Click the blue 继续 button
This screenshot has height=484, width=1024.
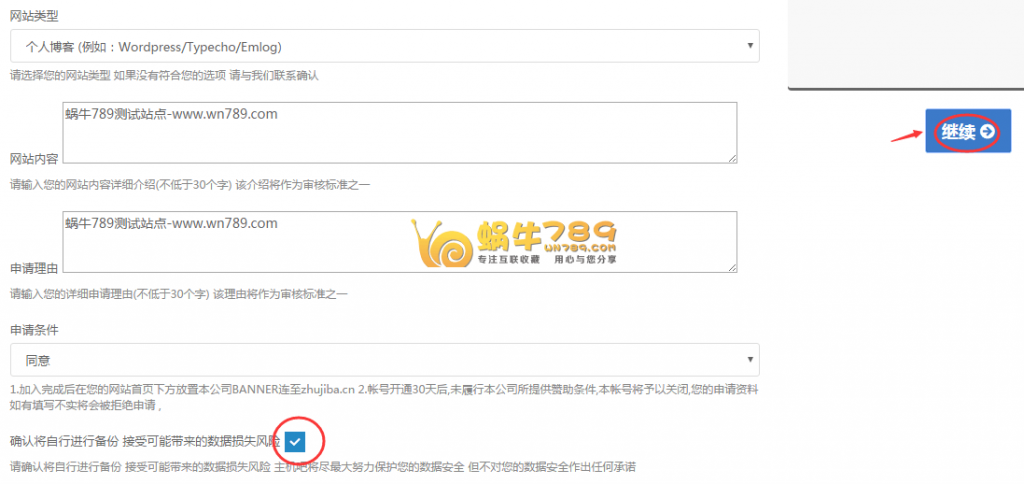click(x=968, y=131)
